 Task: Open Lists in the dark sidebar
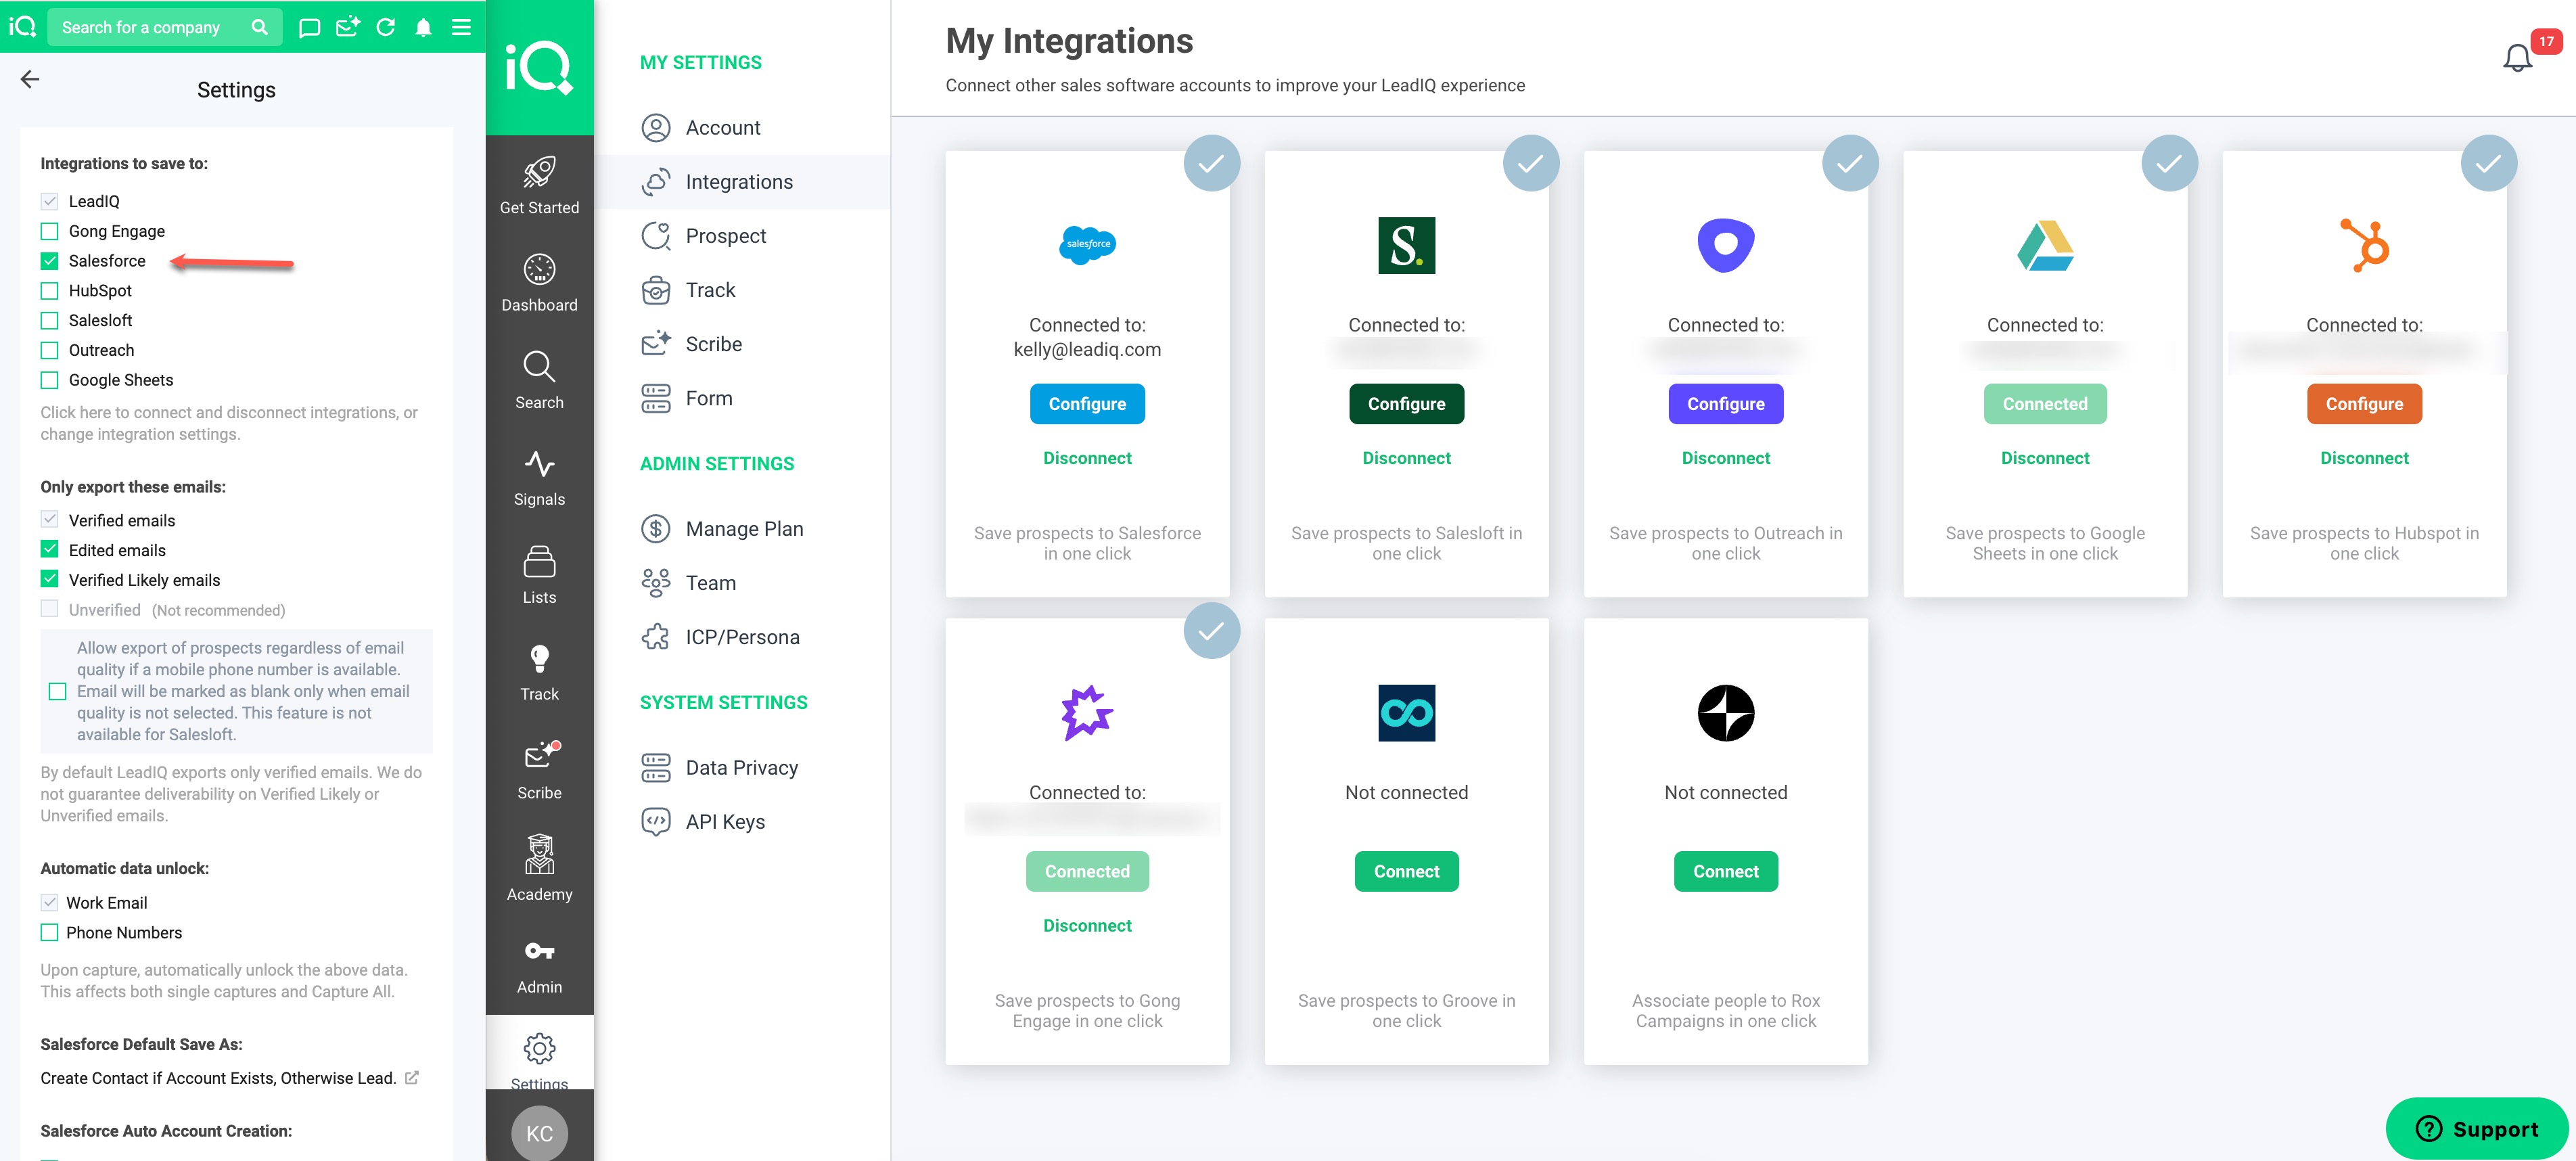539,574
